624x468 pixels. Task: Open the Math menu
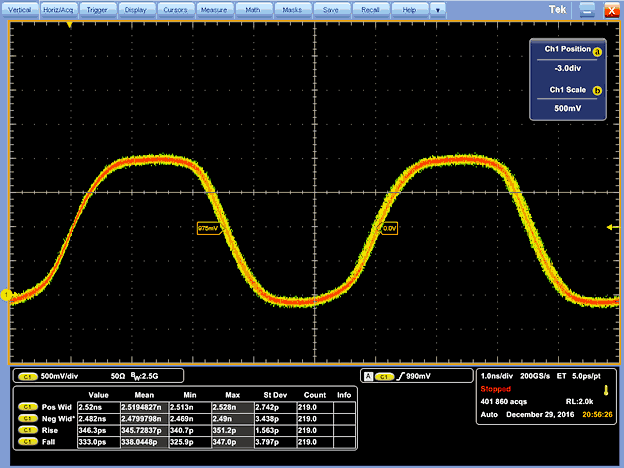click(x=253, y=10)
